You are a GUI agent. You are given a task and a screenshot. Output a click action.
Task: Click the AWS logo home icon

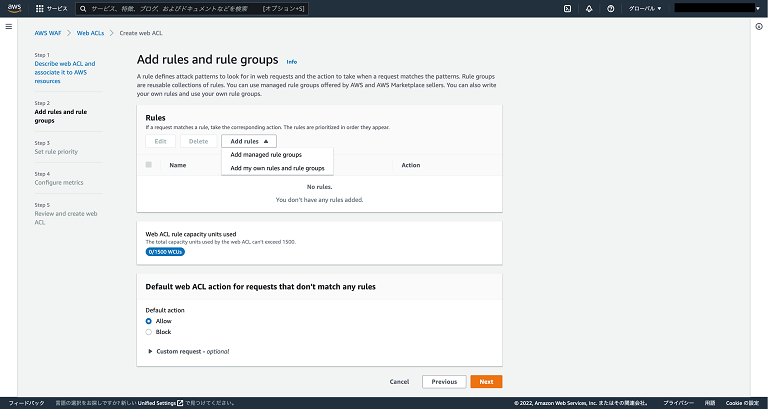point(14,8)
